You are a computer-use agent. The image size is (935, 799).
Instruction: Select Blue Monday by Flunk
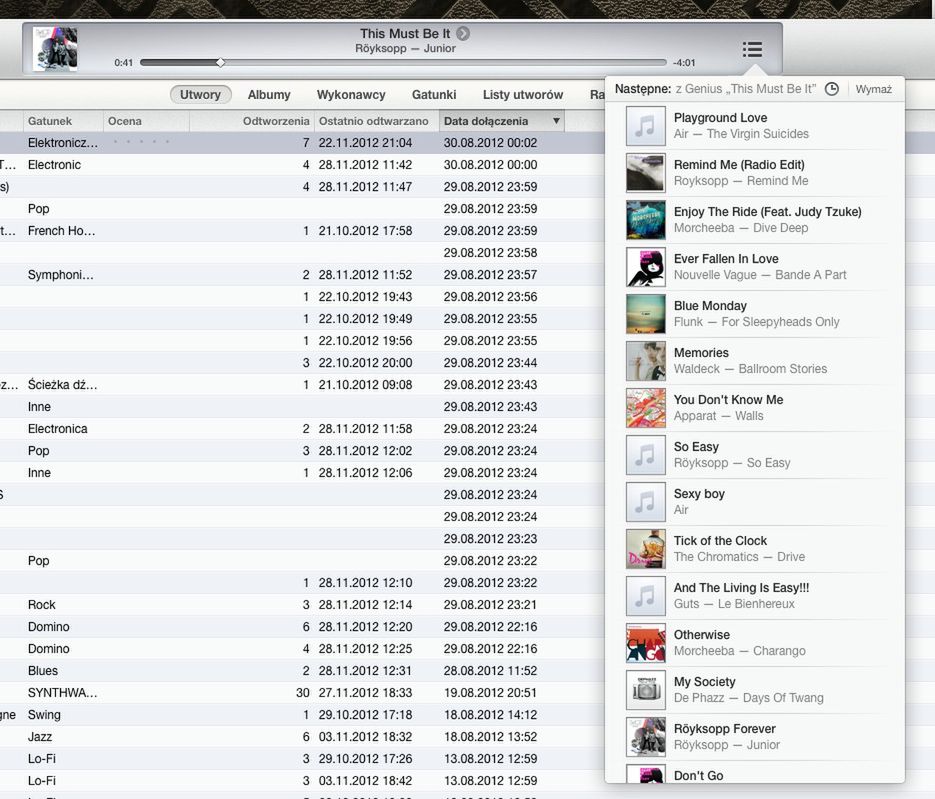click(x=756, y=314)
